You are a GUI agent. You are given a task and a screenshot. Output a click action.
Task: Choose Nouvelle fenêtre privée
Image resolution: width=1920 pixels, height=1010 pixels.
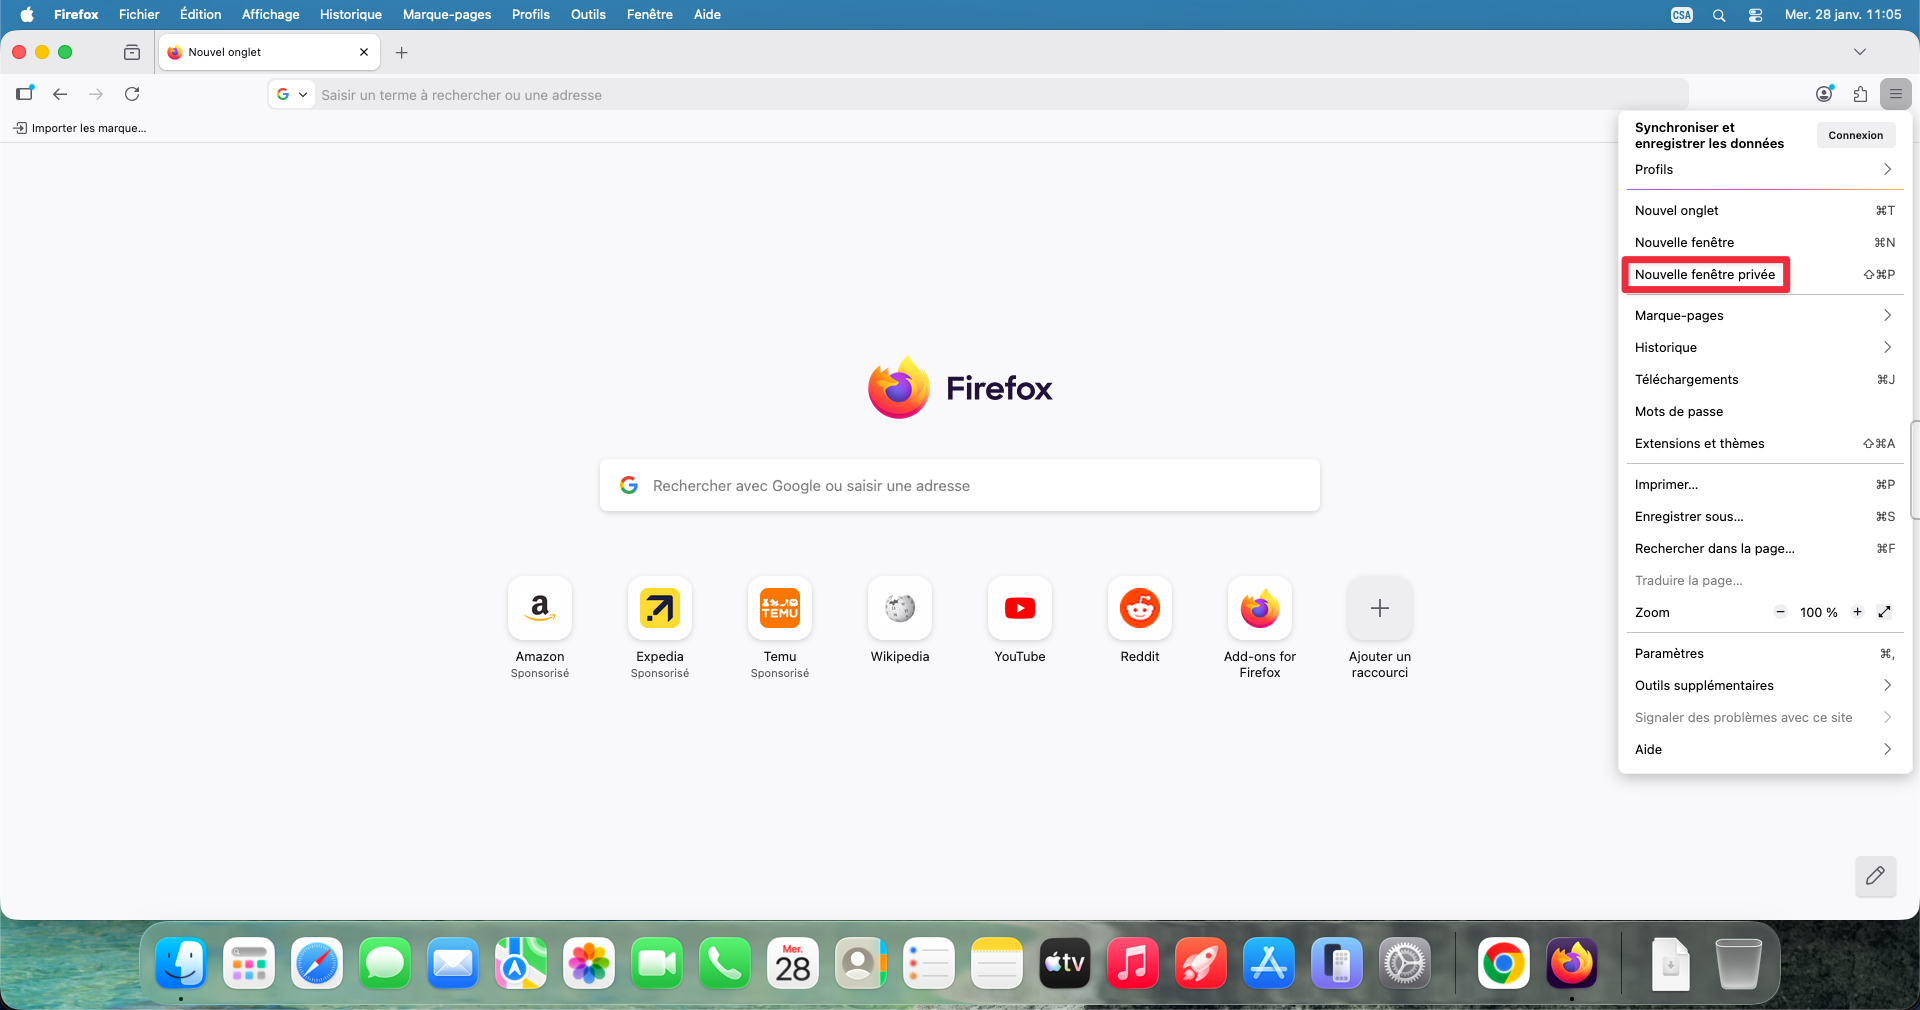(1765, 274)
